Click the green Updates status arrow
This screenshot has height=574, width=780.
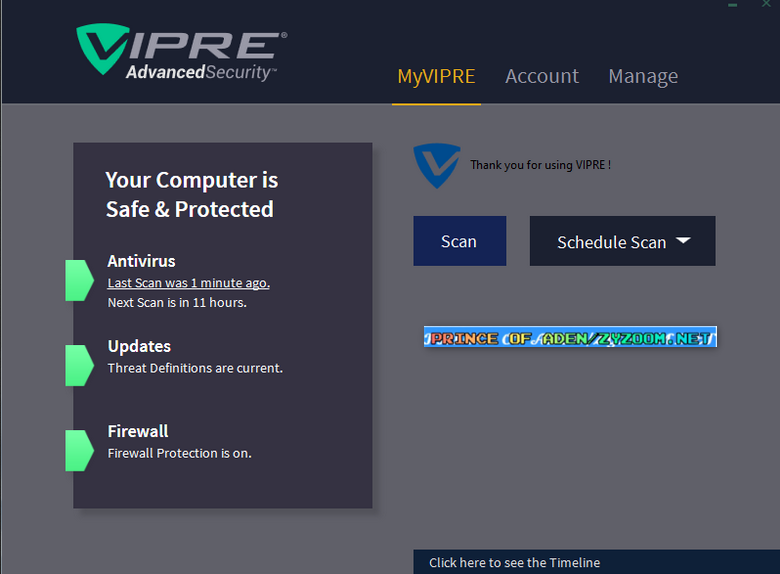coord(80,366)
